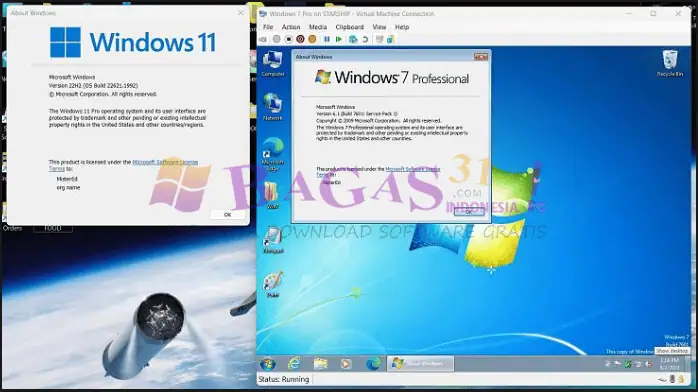Select the Paint desktop shortcut
The image size is (698, 392).
click(272, 285)
